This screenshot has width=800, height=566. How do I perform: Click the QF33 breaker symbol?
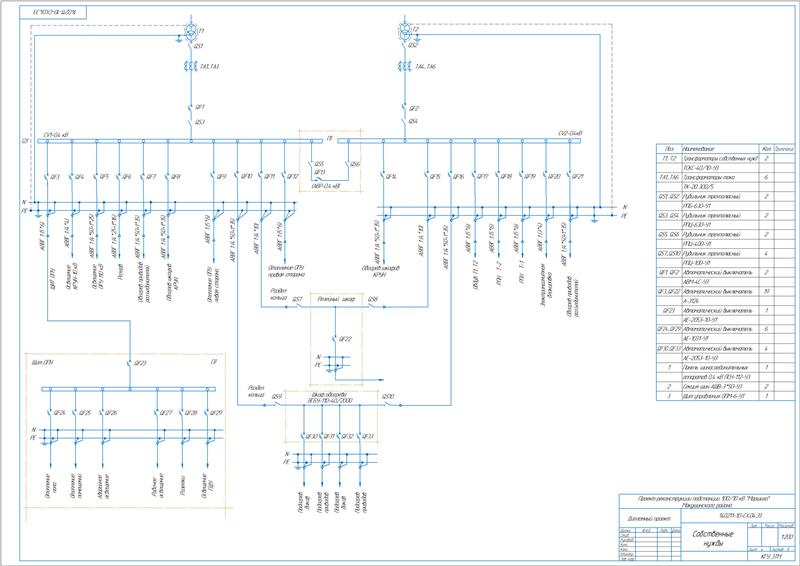360,437
